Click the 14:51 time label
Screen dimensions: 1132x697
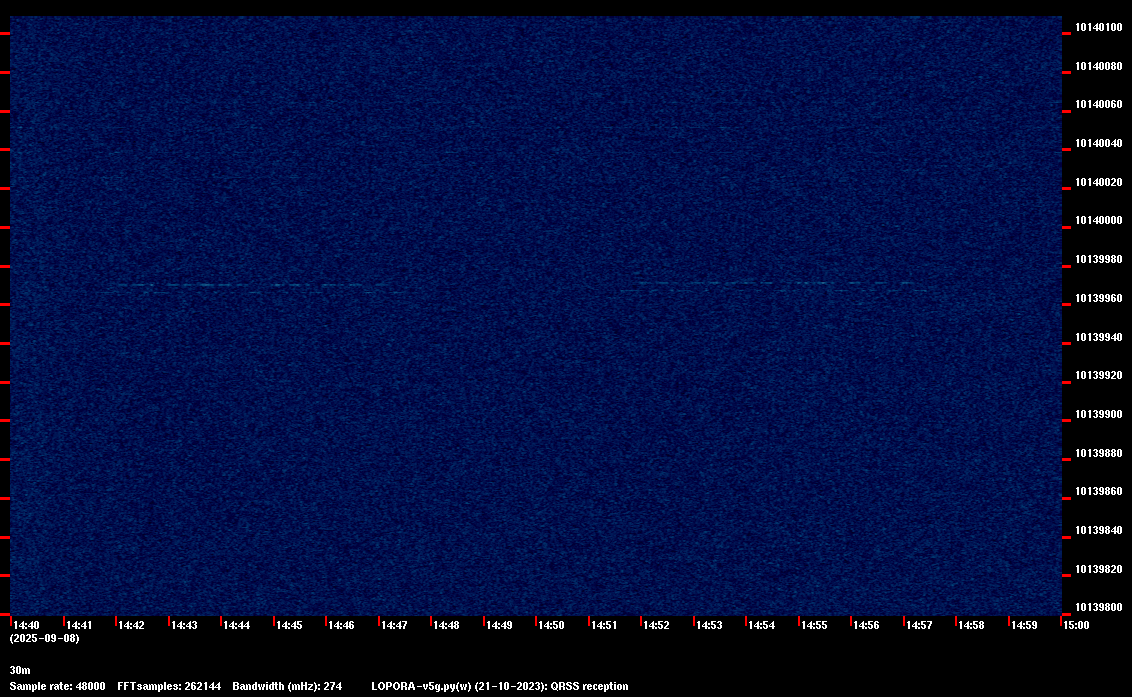pyautogui.click(x=604, y=625)
